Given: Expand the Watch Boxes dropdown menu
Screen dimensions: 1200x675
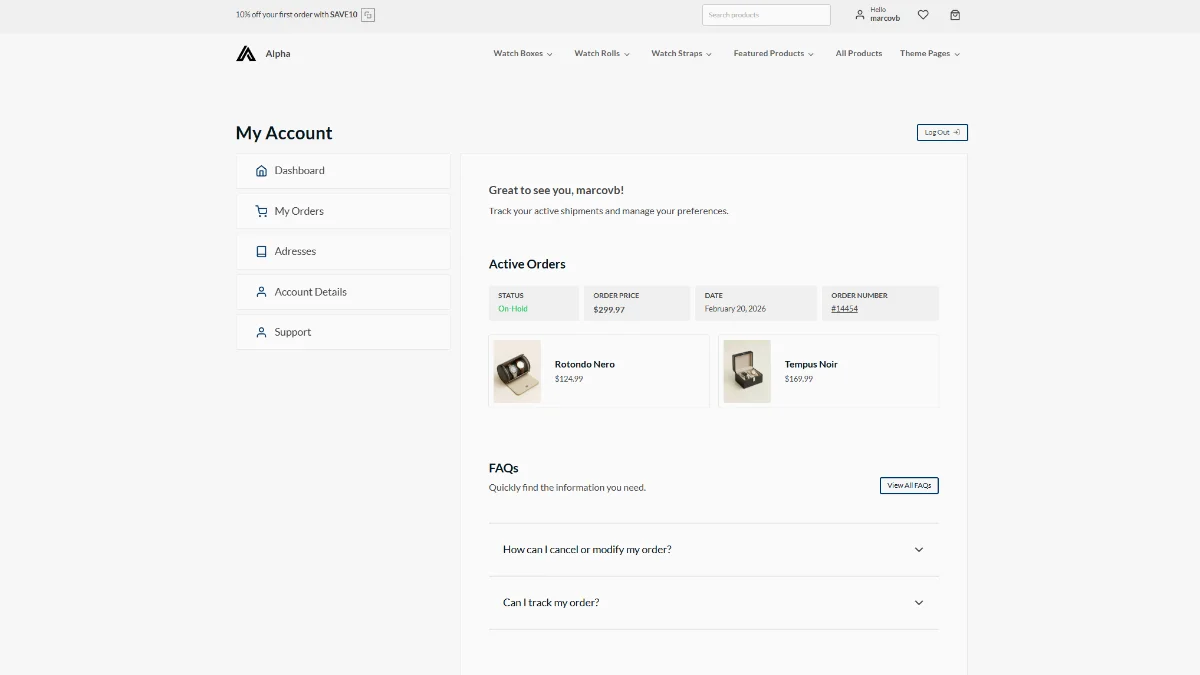Looking at the screenshot, I should pyautogui.click(x=523, y=54).
